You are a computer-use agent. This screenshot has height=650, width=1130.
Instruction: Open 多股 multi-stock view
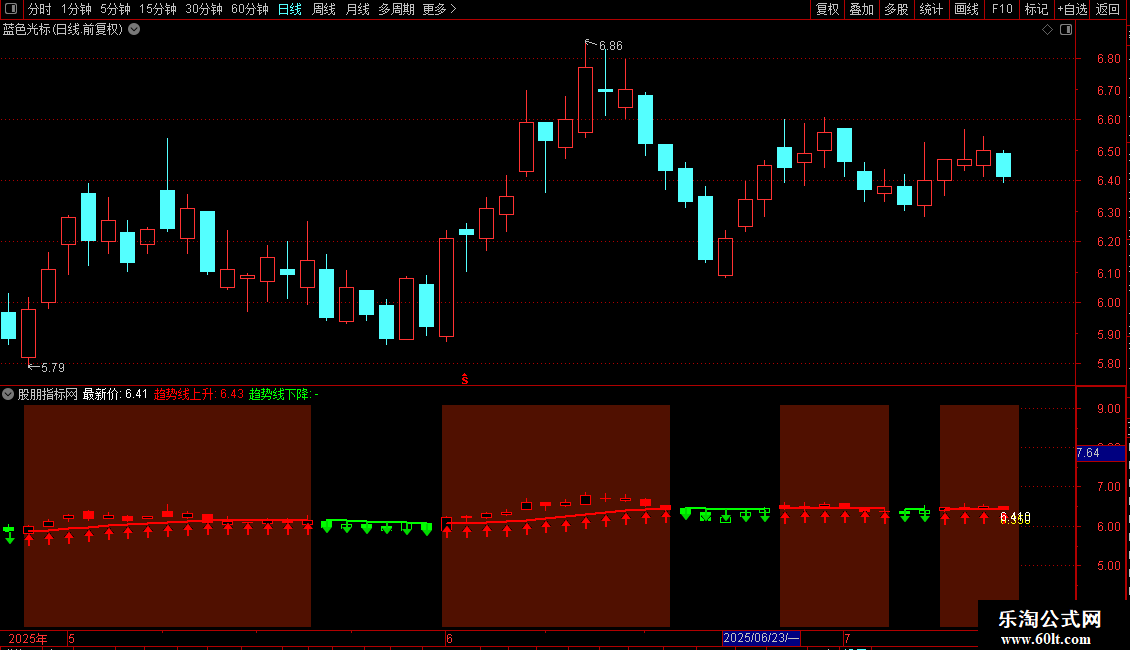(x=896, y=9)
